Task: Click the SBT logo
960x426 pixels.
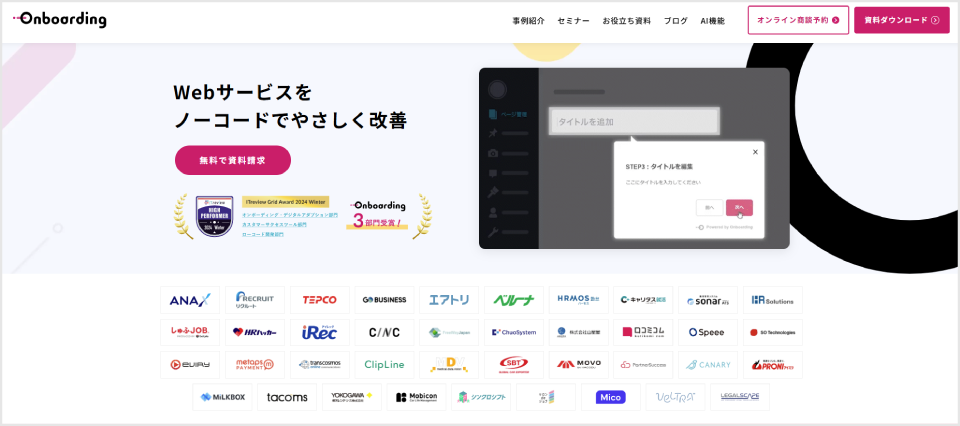Action: pyautogui.click(x=514, y=365)
